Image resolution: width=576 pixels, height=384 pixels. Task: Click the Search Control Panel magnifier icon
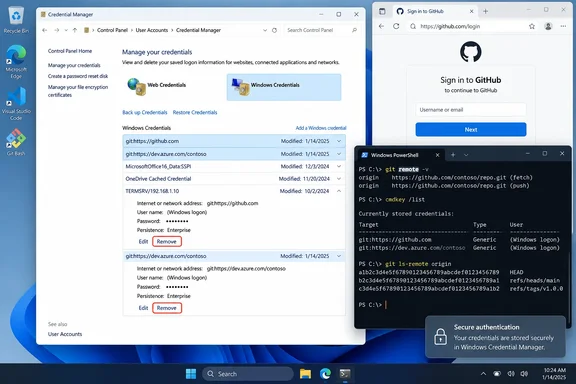[x=354, y=30]
